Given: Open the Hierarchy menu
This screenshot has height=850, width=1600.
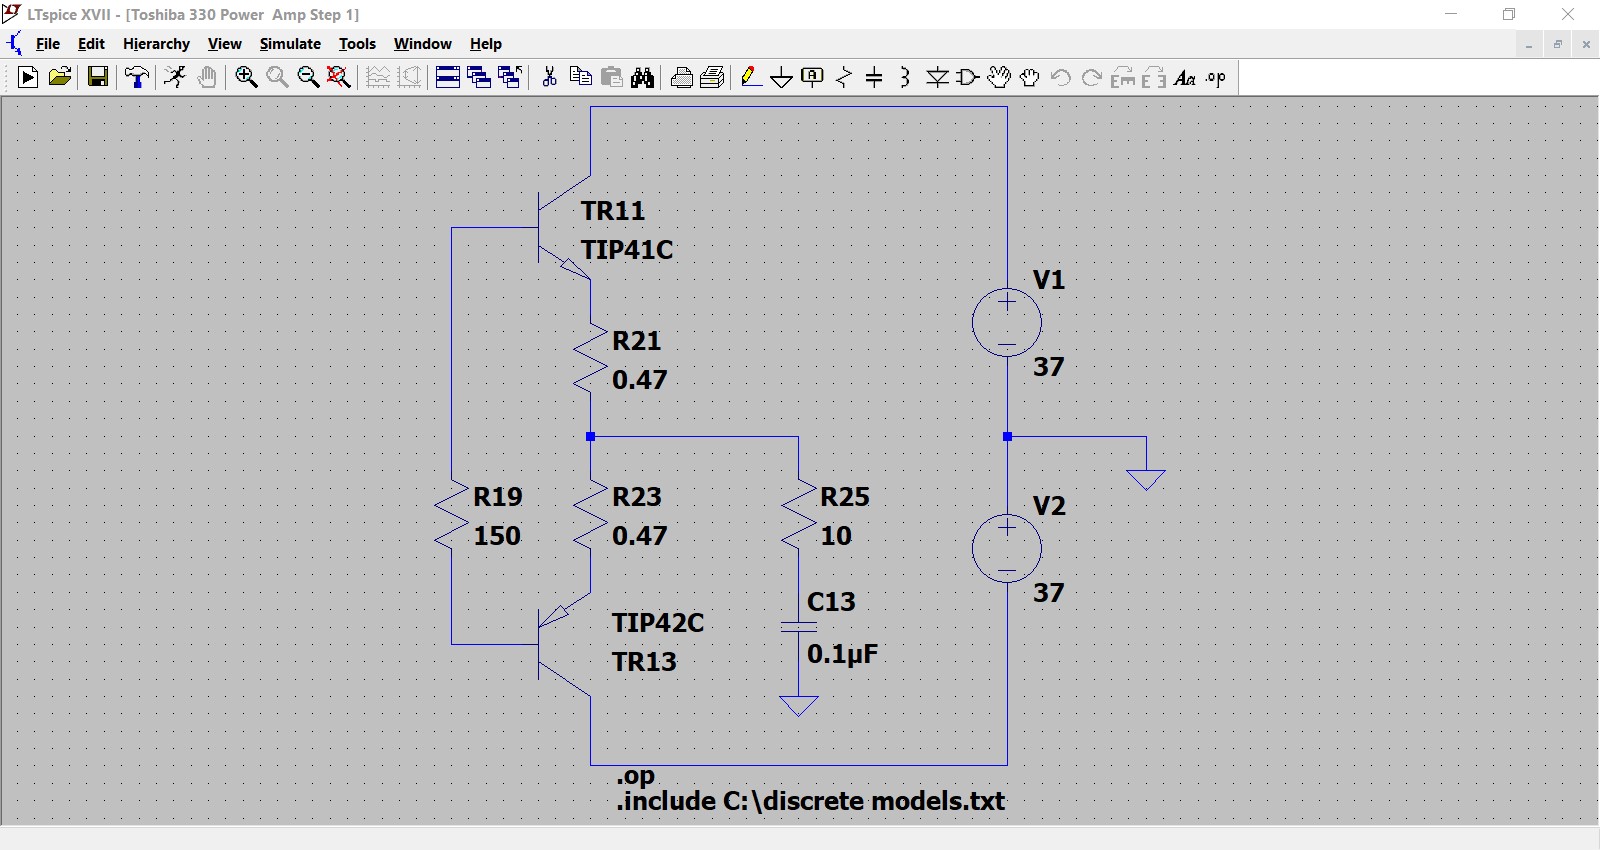Looking at the screenshot, I should 156,44.
